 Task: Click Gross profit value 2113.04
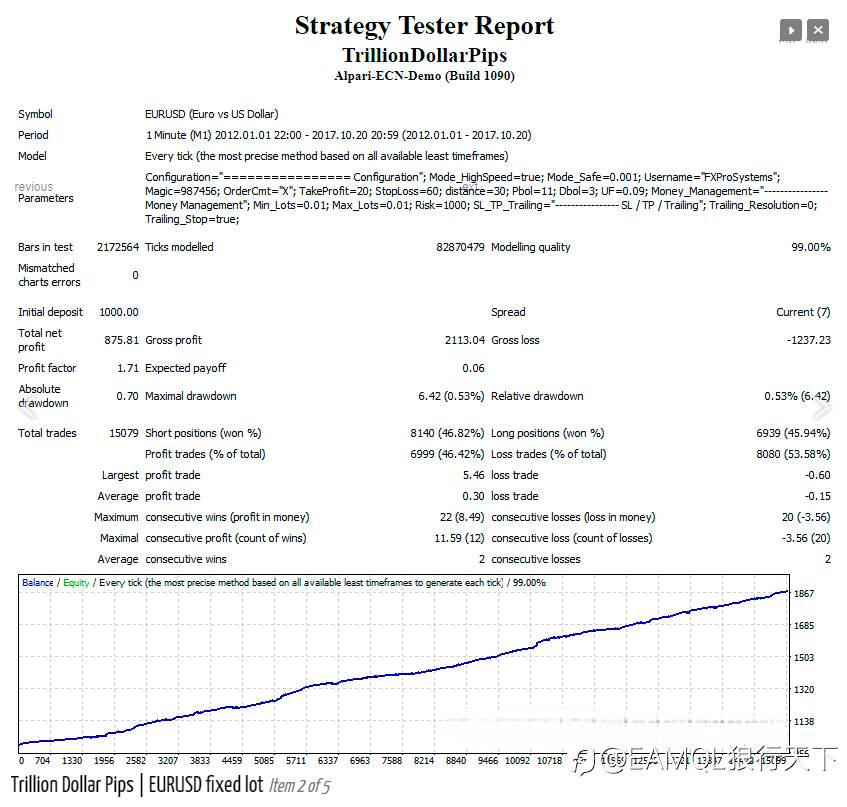click(465, 340)
